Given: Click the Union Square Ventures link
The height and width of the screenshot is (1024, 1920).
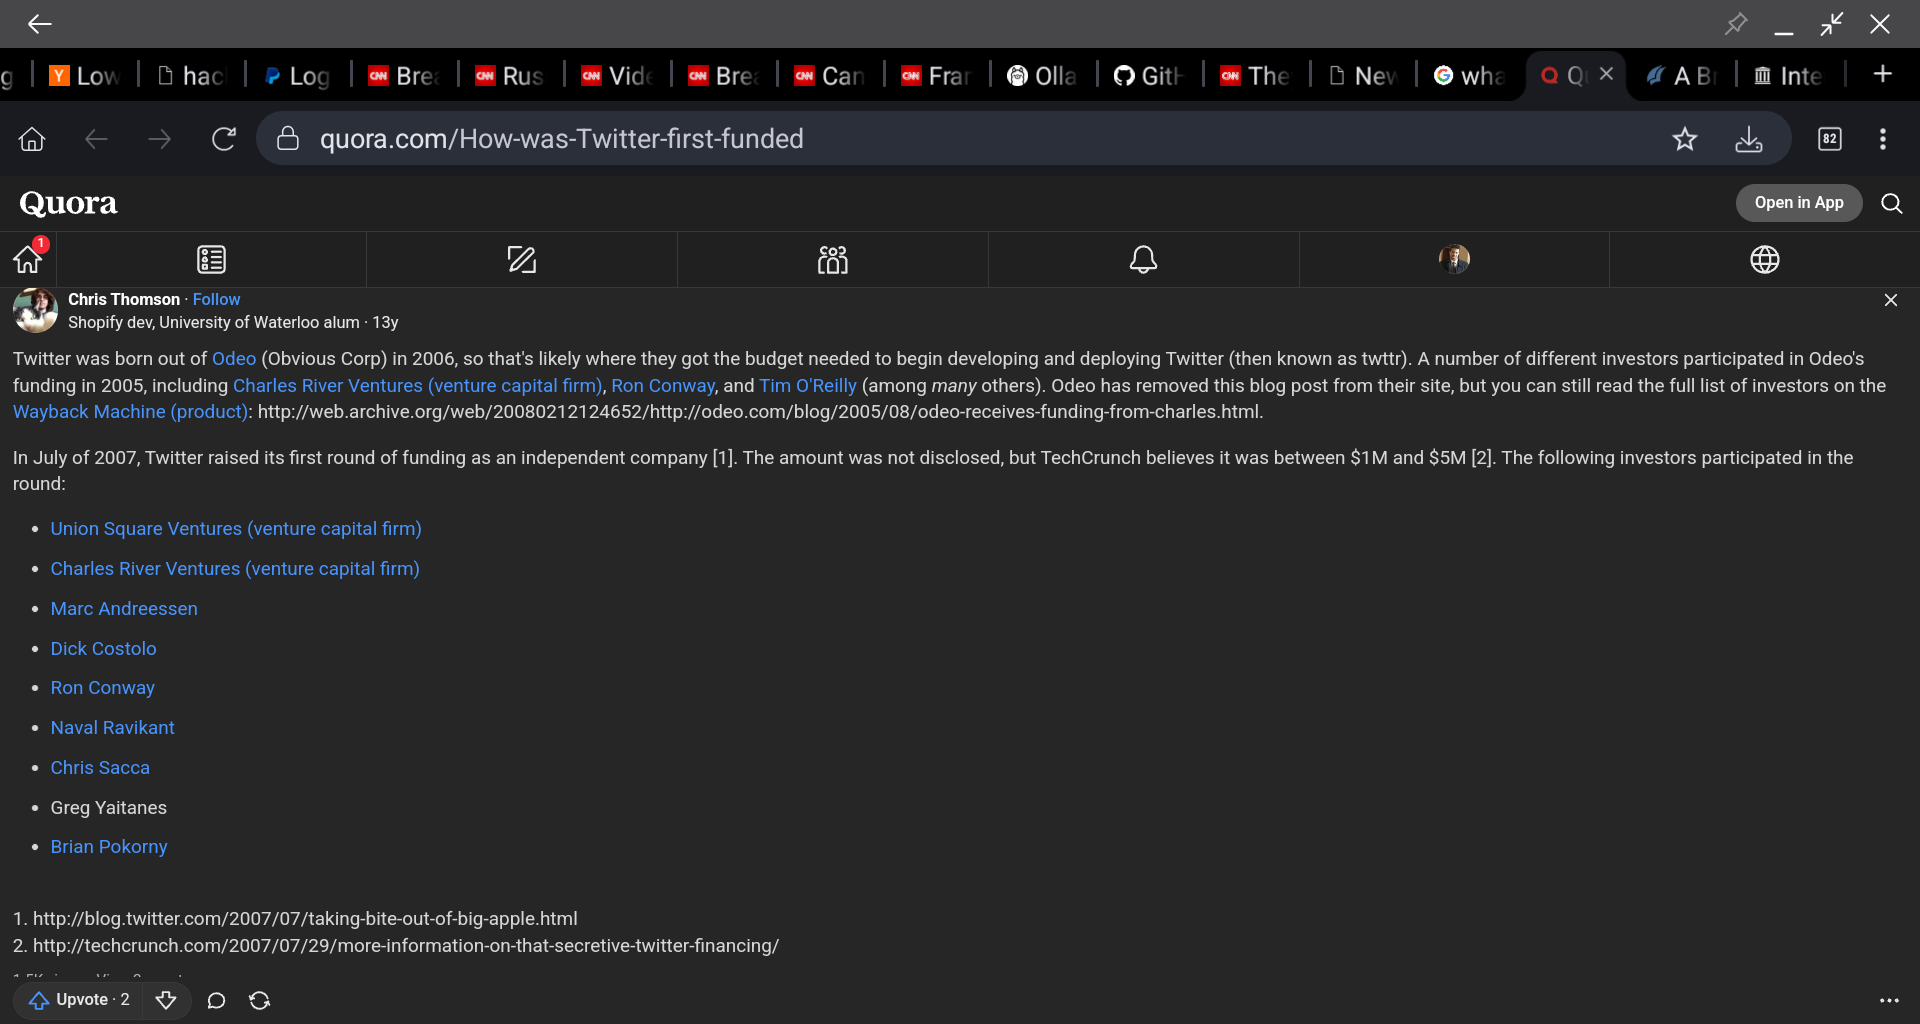Looking at the screenshot, I should tap(236, 529).
